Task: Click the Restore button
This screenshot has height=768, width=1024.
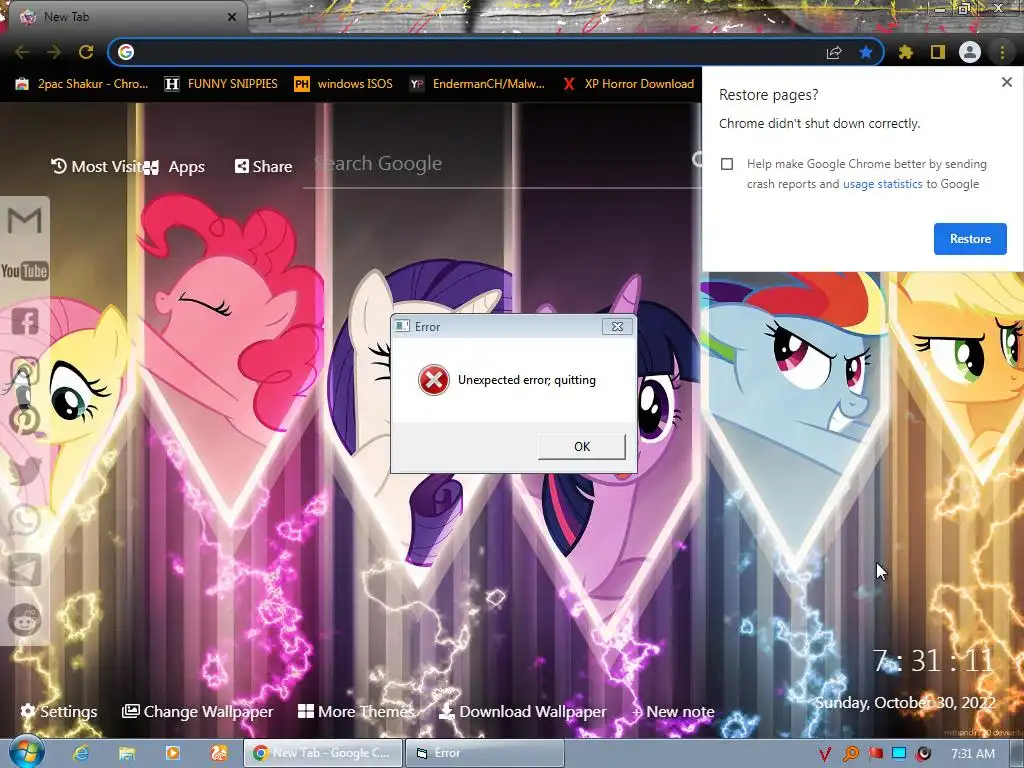Action: (x=970, y=239)
